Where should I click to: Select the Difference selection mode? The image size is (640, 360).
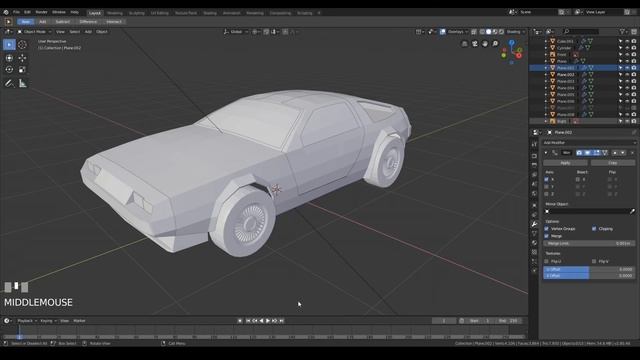[88, 22]
